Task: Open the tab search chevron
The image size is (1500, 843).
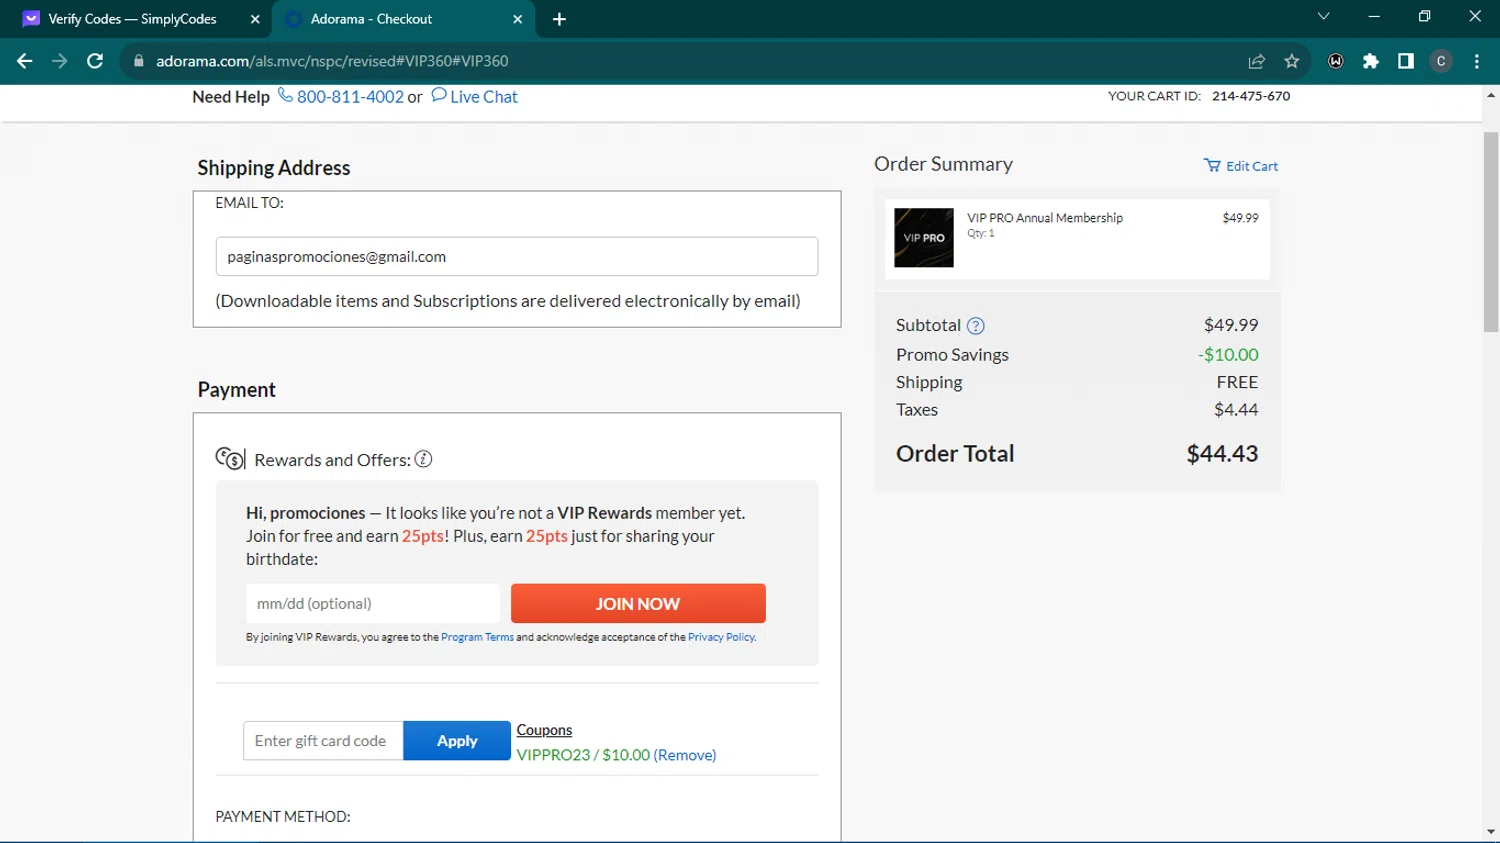Action: (x=1323, y=16)
